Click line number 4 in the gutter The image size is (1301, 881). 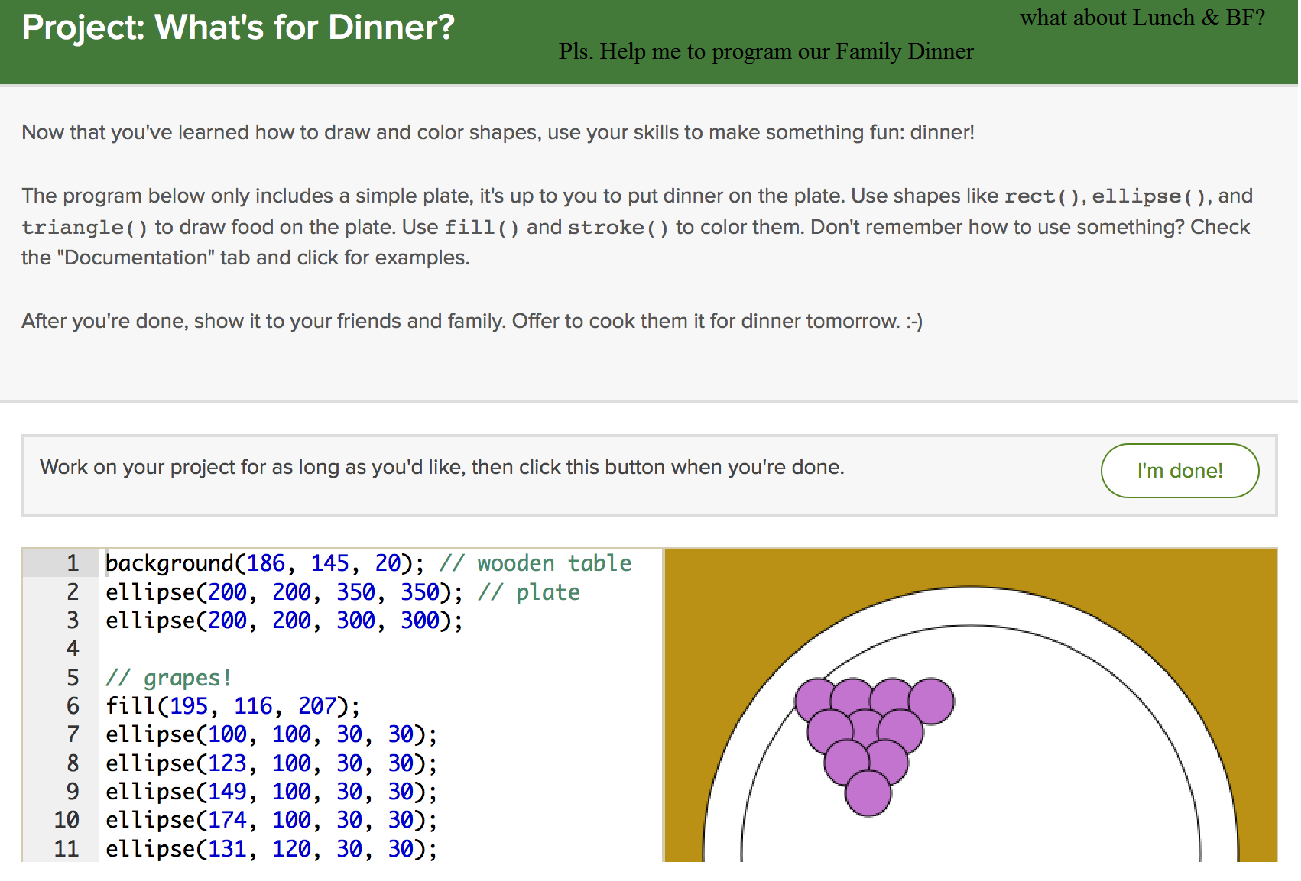(x=72, y=649)
